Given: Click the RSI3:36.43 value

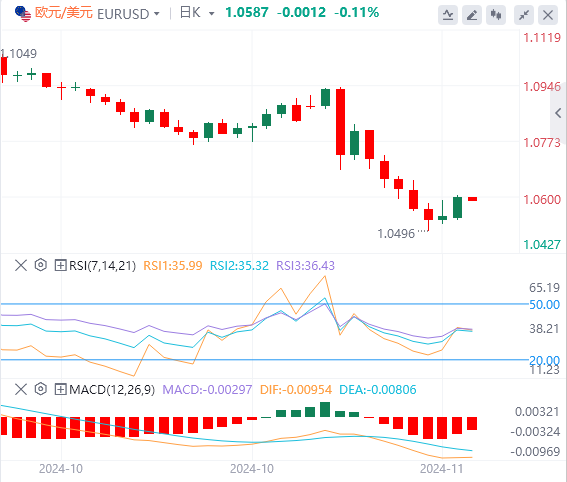Looking at the screenshot, I should pyautogui.click(x=306, y=266).
